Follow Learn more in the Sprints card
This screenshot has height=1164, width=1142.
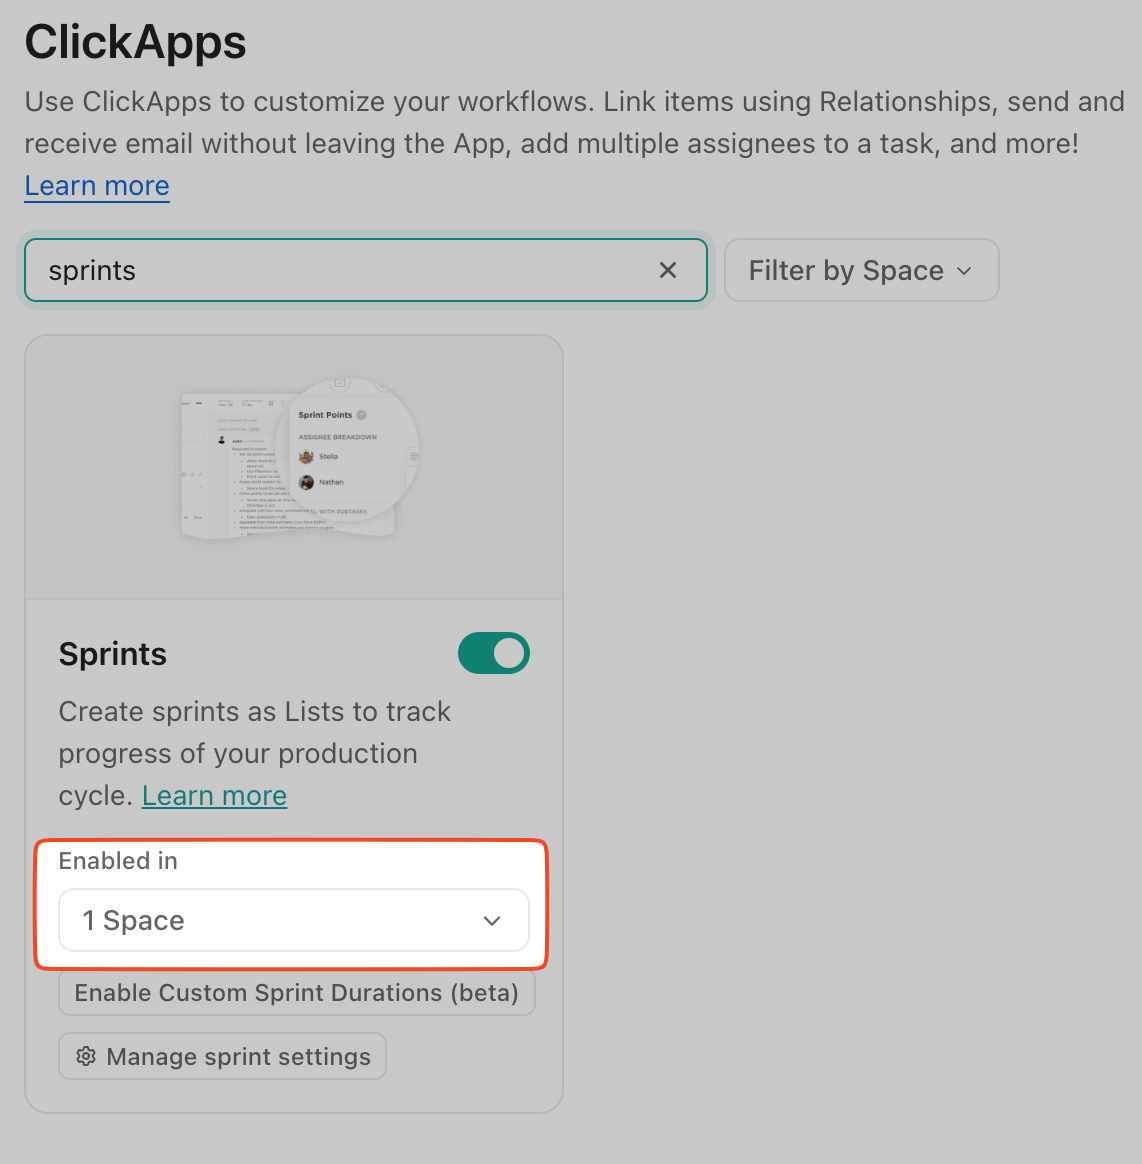[214, 795]
